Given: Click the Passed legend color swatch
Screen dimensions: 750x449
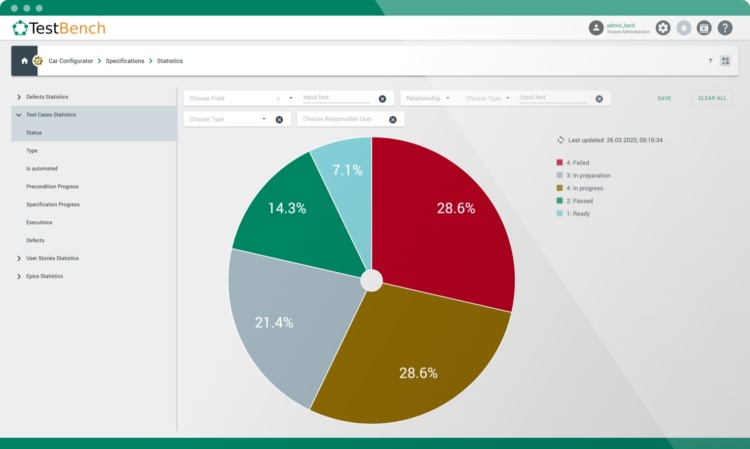Looking at the screenshot, I should click(560, 201).
